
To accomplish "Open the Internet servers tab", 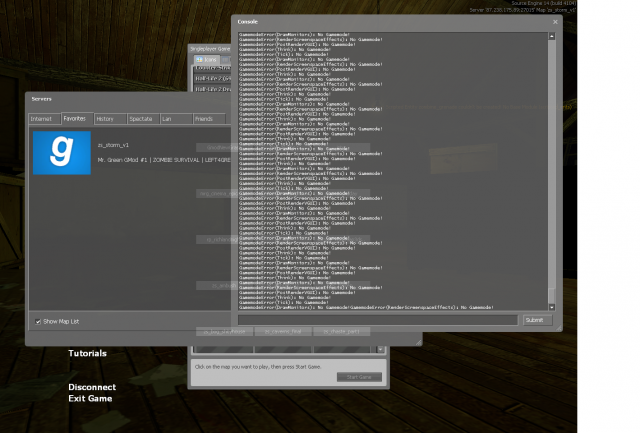I will [41, 118].
